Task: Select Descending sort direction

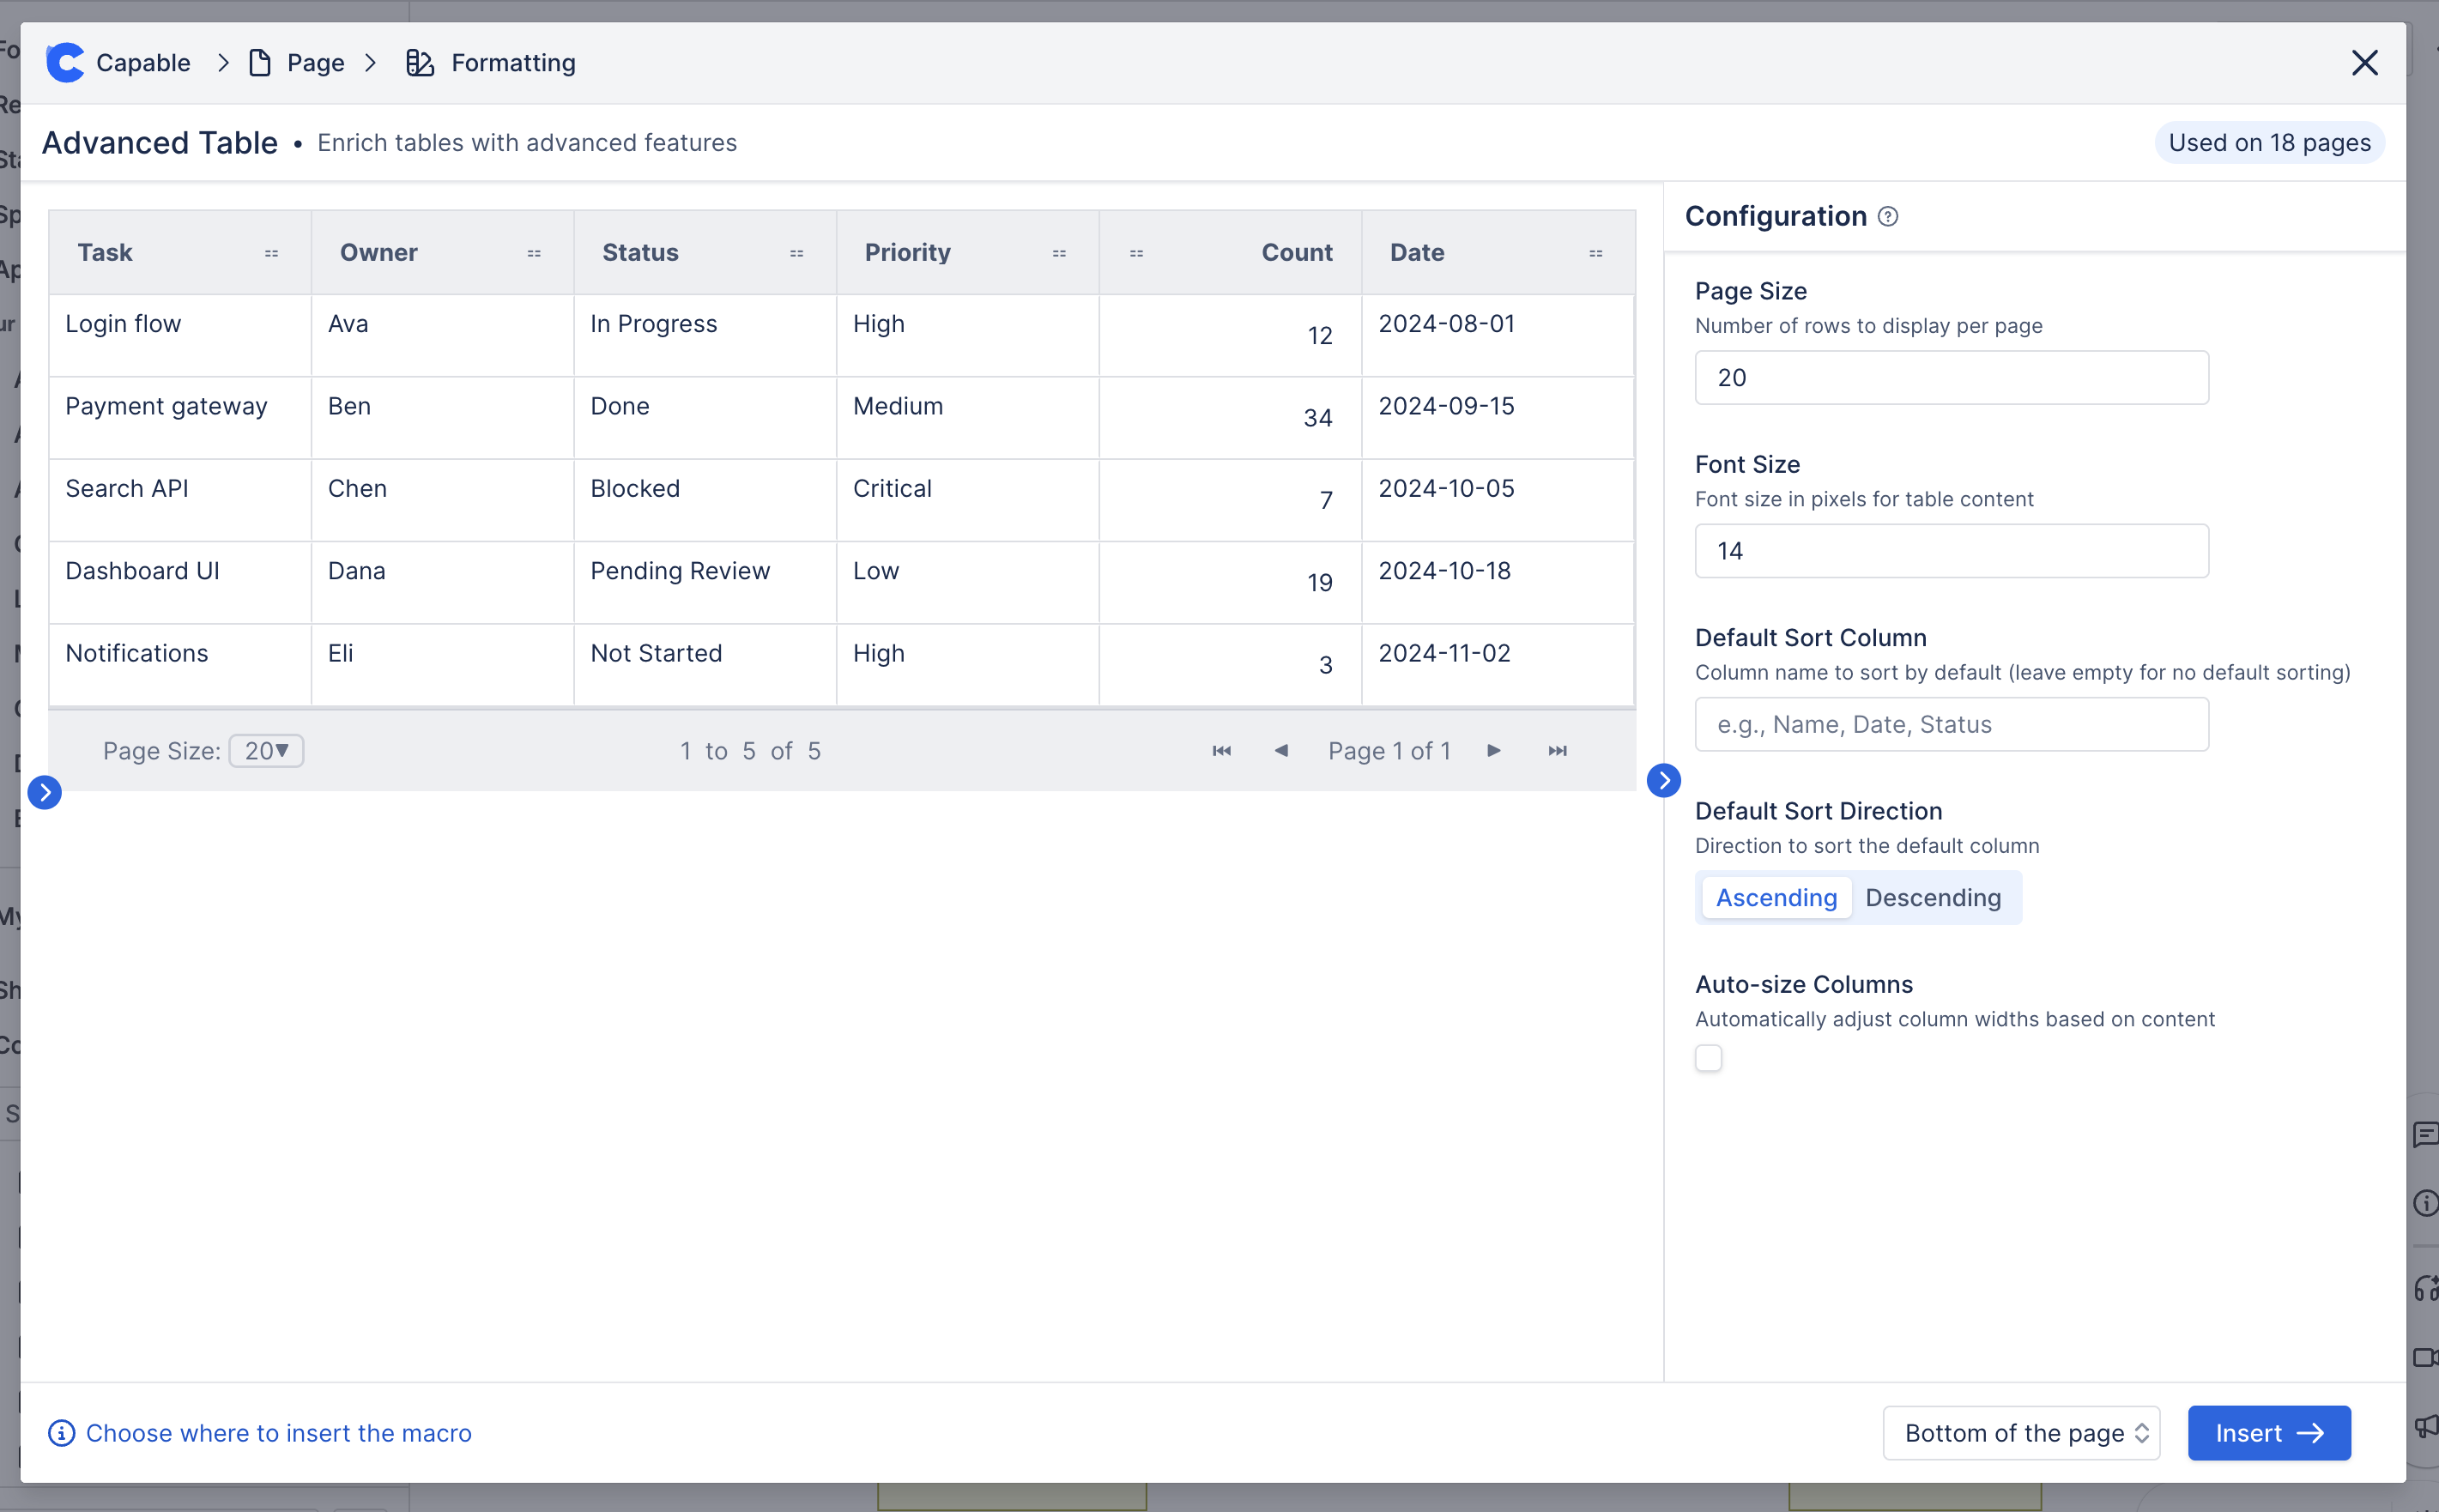Action: 1932,898
